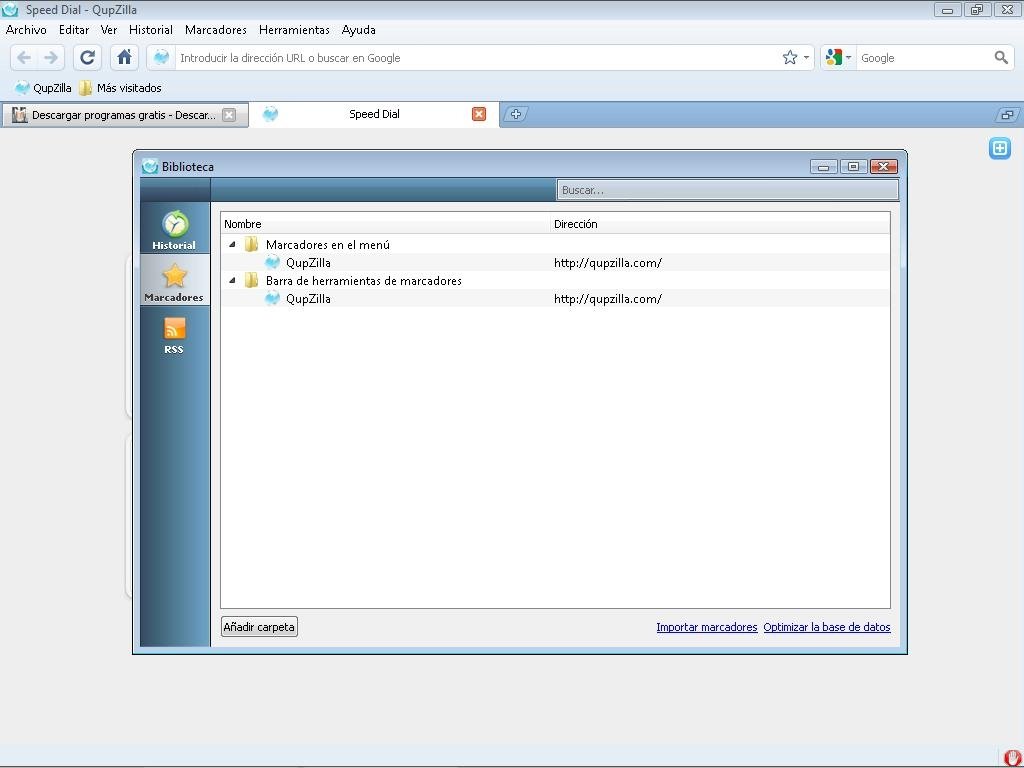This screenshot has height=768, width=1024.
Task: Switch to the Descargar programas gratis tab
Action: click(x=124, y=115)
